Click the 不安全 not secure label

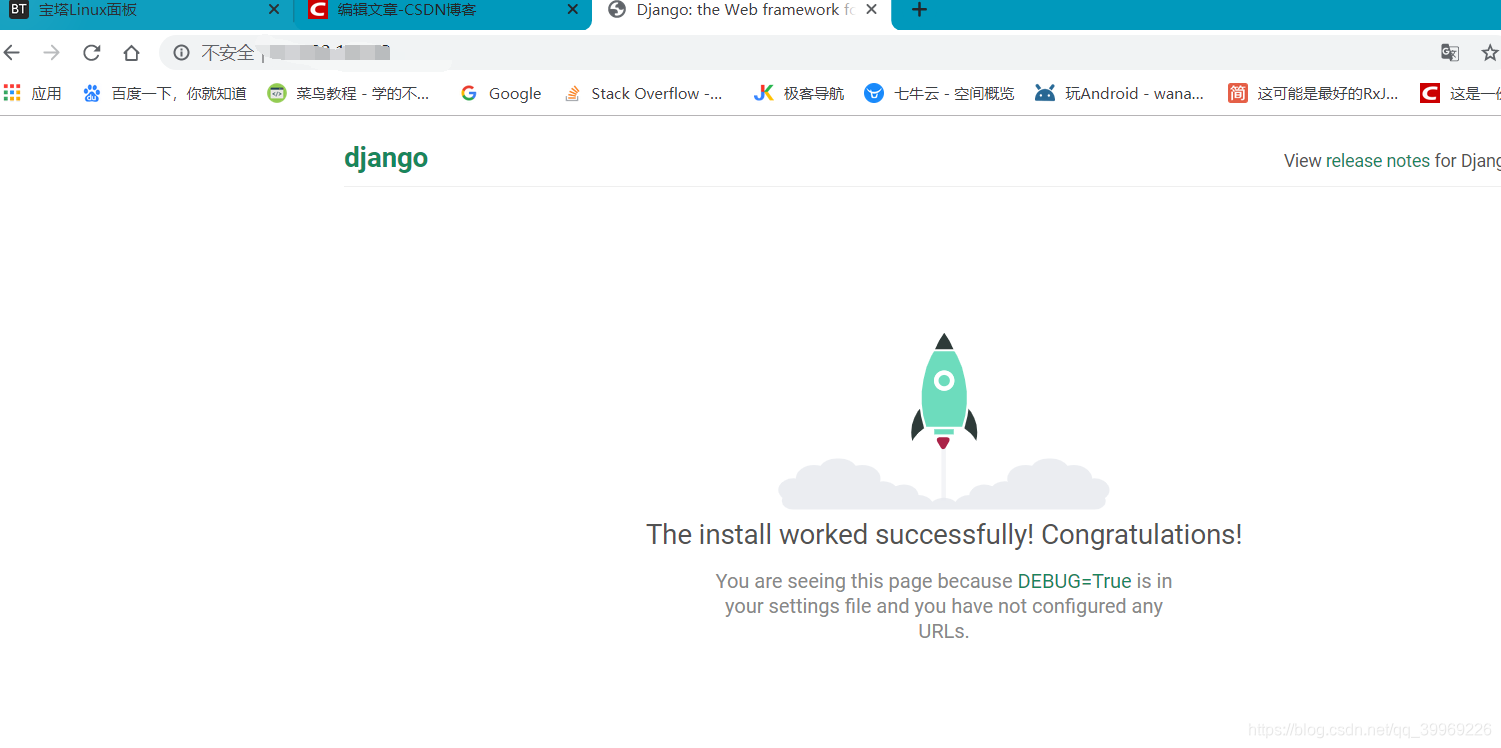click(x=228, y=53)
